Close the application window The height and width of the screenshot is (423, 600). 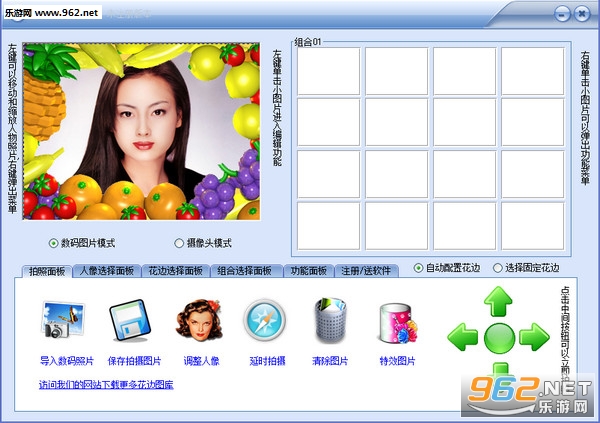point(582,15)
